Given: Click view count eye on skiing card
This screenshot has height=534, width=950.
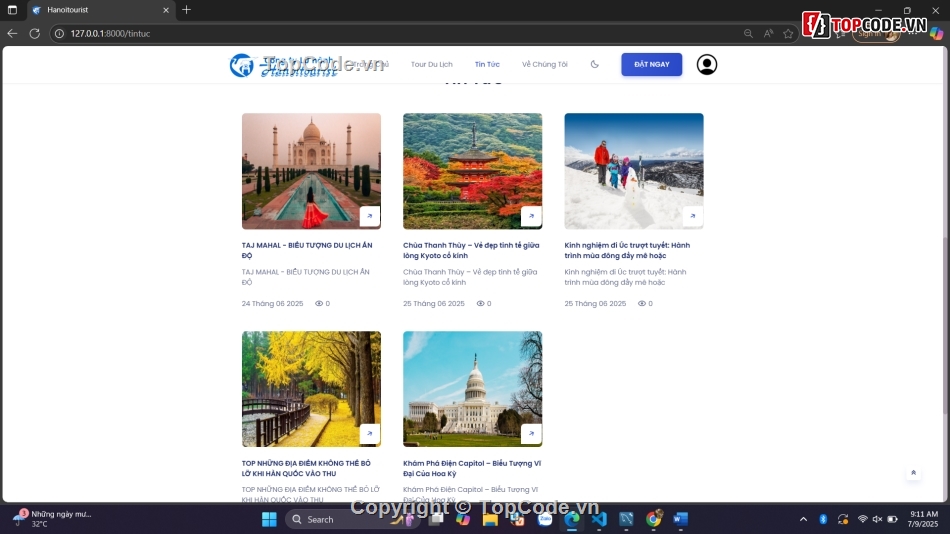Looking at the screenshot, I should 642,304.
